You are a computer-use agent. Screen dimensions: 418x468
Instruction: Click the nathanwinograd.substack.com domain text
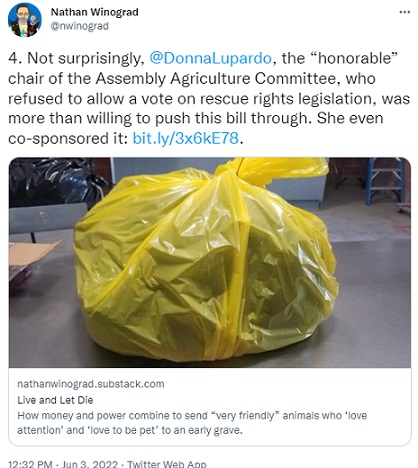(x=91, y=384)
